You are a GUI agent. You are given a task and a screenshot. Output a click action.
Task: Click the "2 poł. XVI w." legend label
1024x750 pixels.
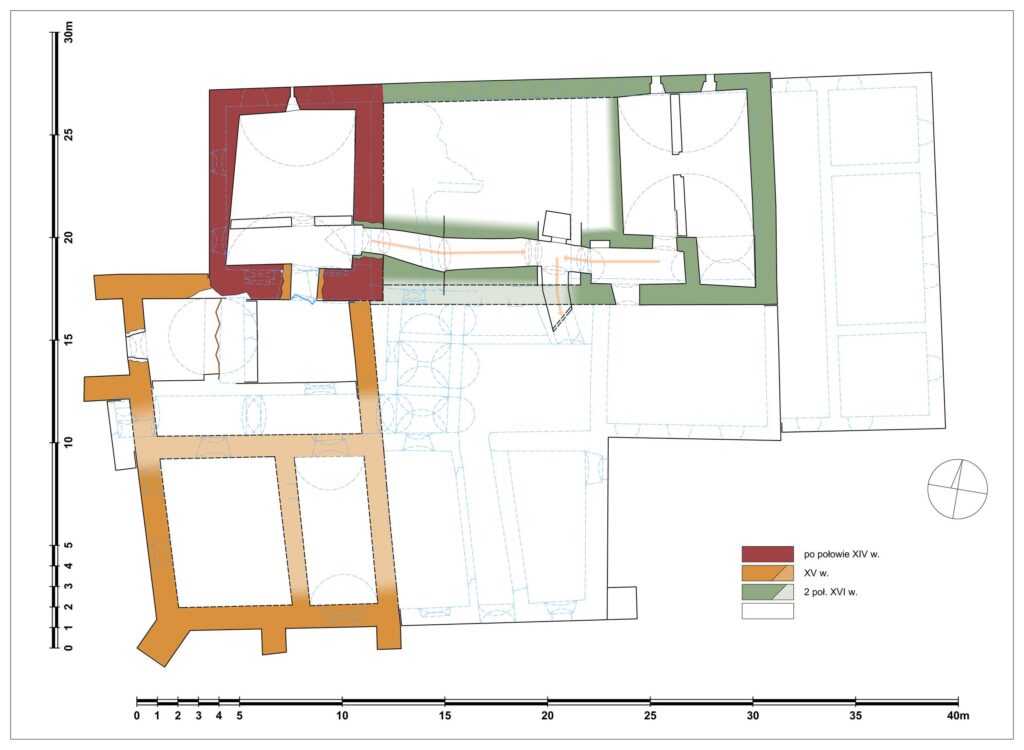[x=831, y=592]
